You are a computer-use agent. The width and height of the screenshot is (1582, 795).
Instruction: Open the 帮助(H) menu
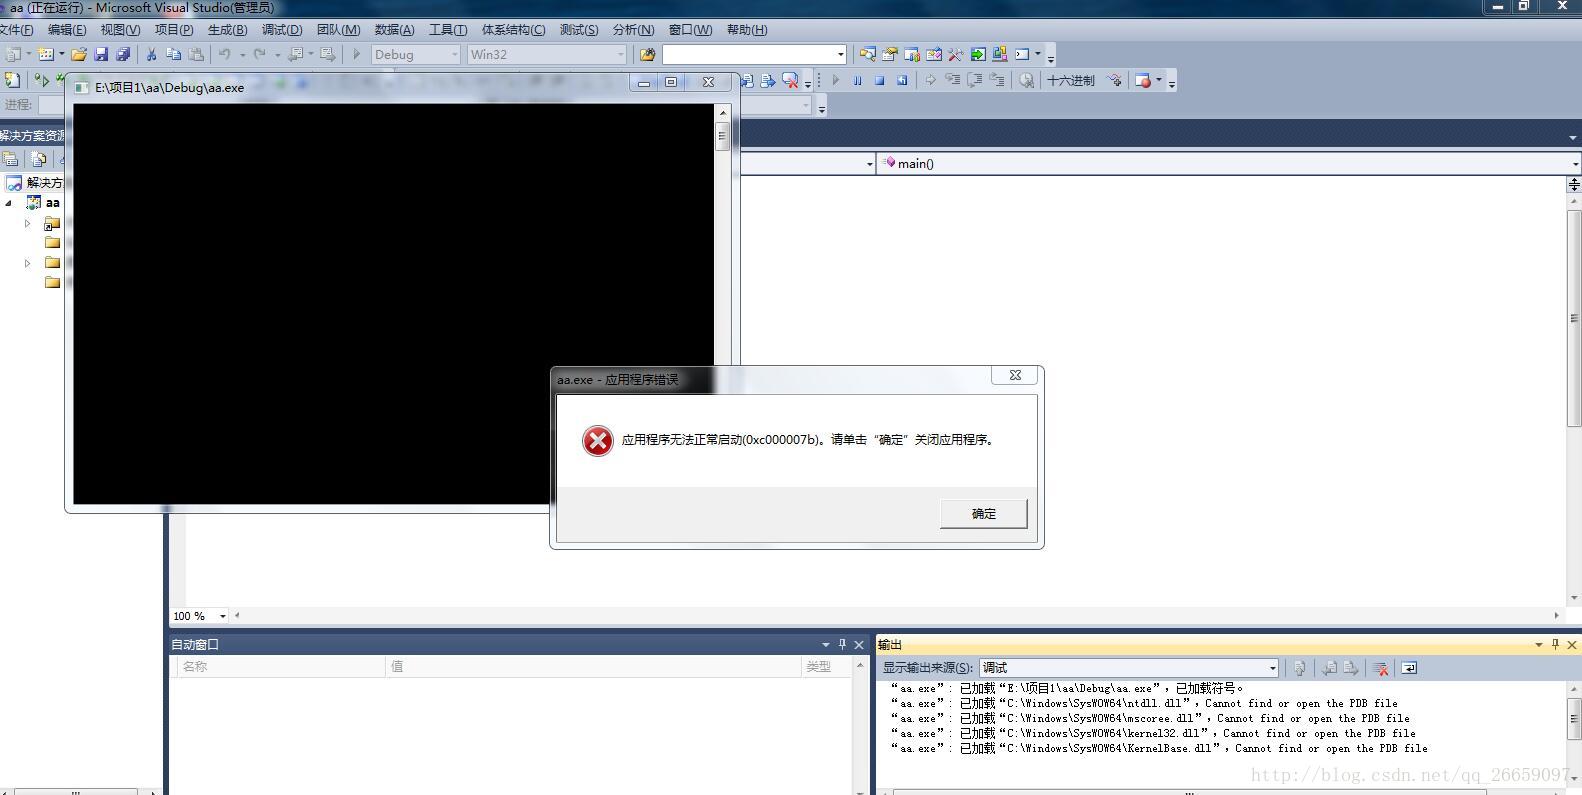(x=747, y=29)
